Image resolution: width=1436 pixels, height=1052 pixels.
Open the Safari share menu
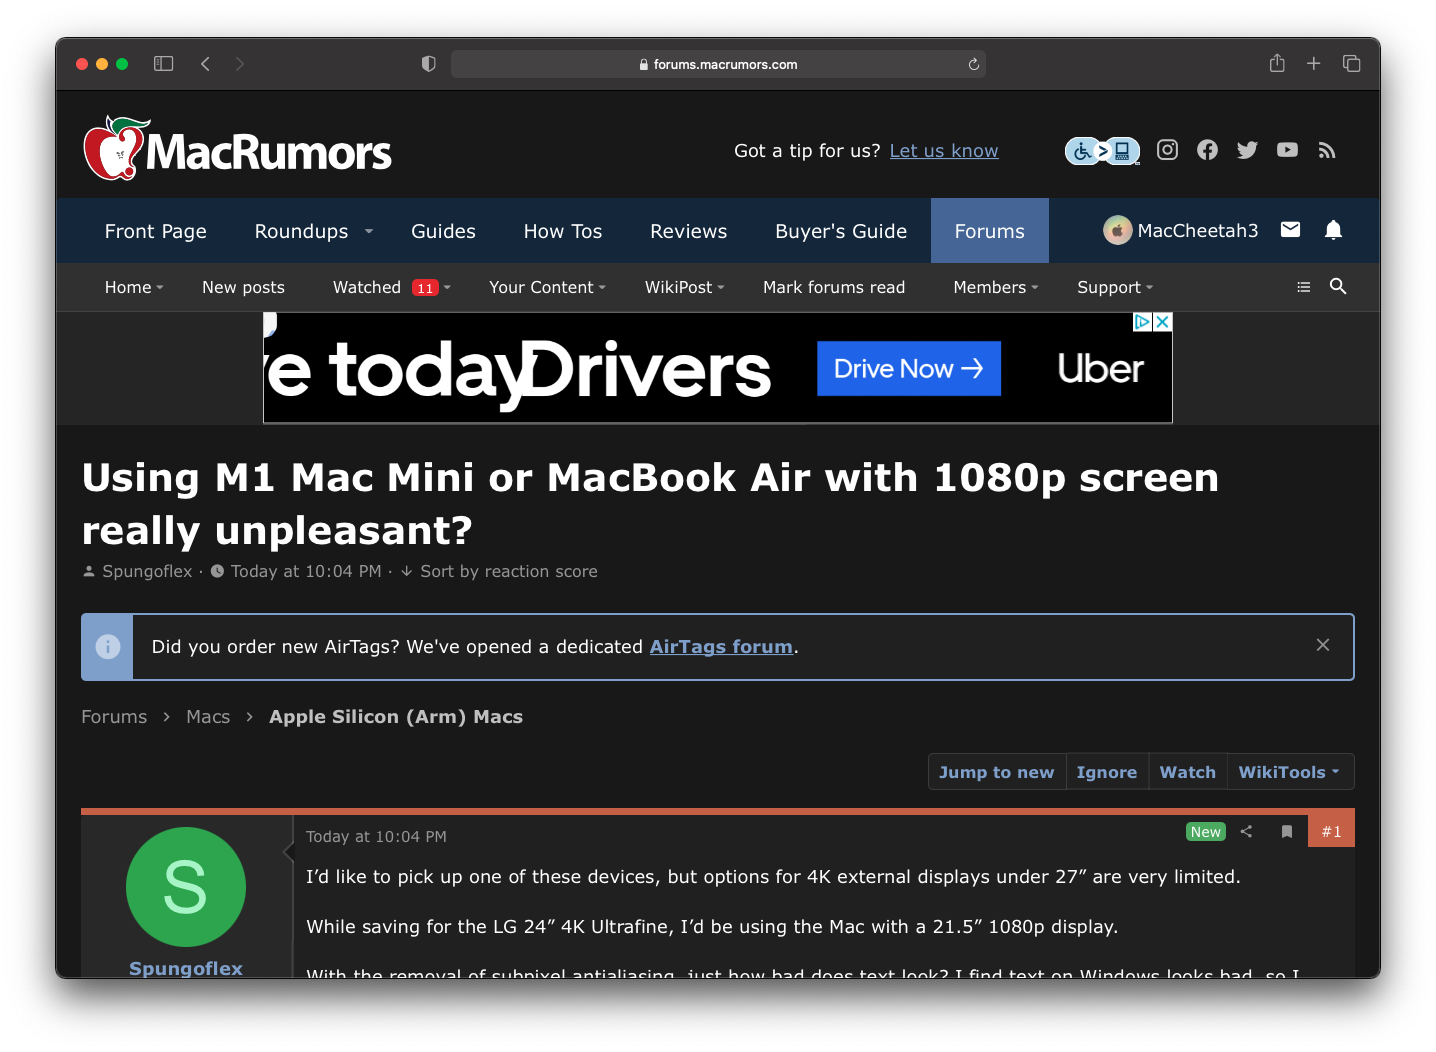[1277, 63]
